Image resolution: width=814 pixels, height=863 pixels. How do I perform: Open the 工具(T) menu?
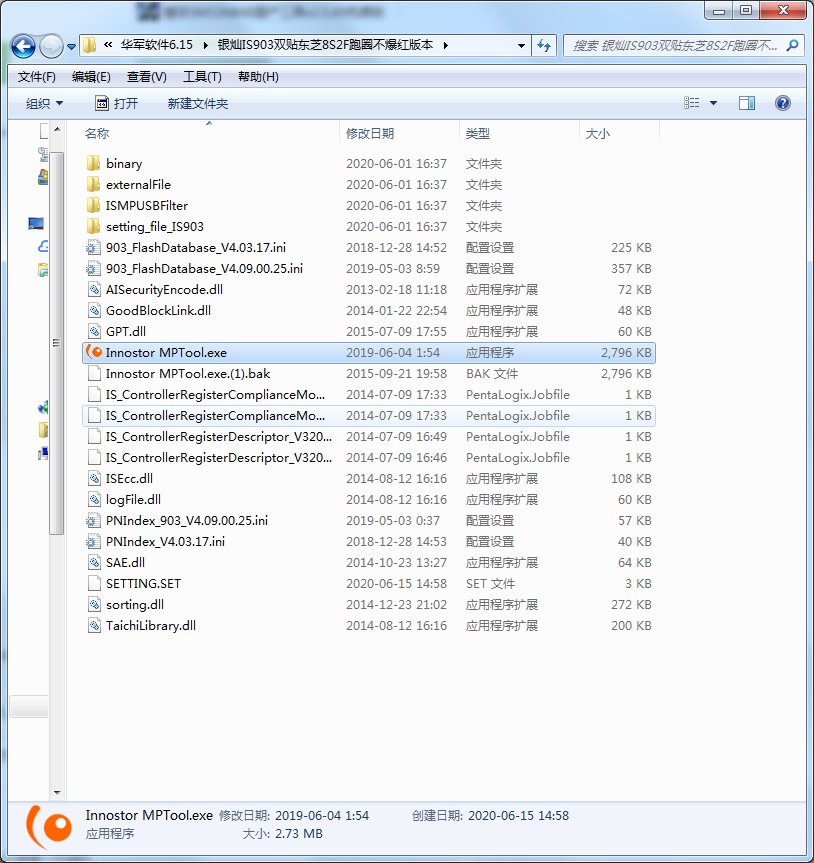(202, 77)
